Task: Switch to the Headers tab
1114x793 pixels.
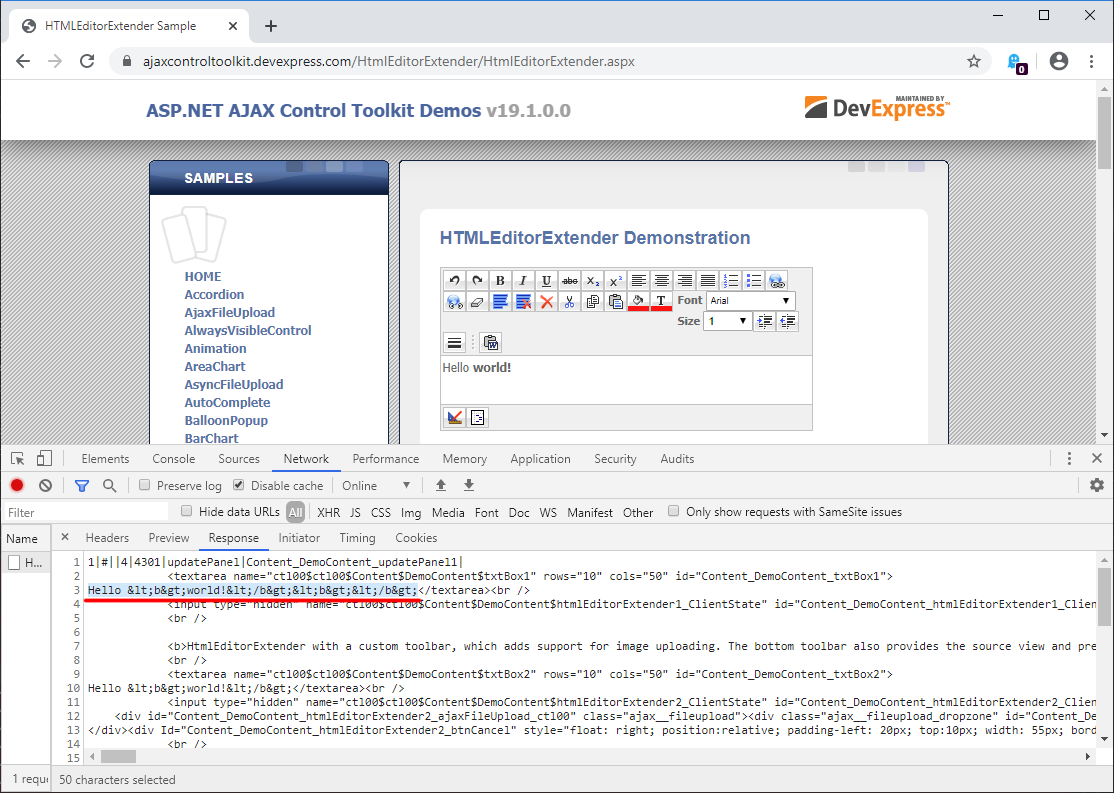Action: (x=107, y=537)
